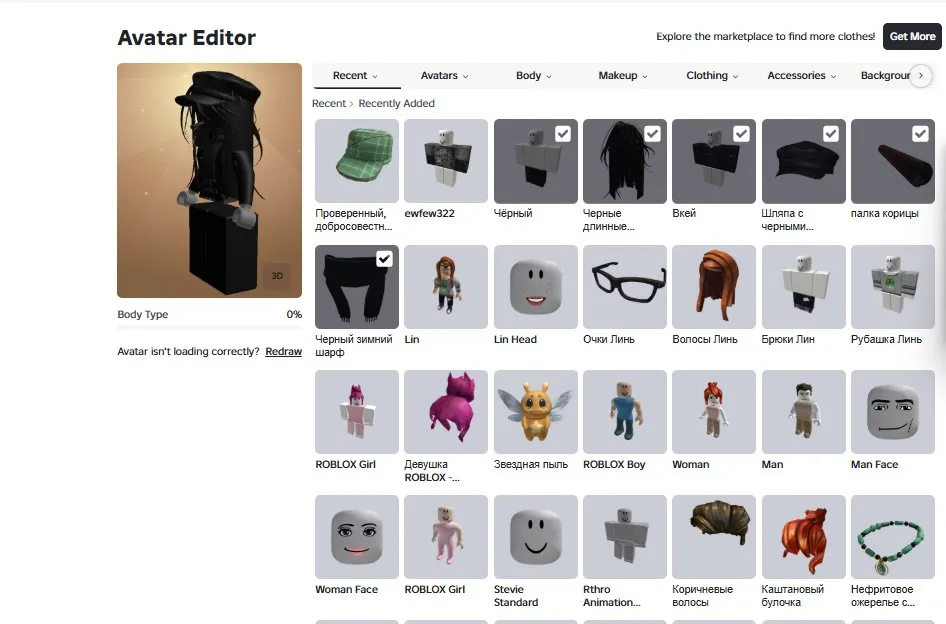Select the Брюки Лин pants item
This screenshot has width=946, height=624.
coord(804,287)
